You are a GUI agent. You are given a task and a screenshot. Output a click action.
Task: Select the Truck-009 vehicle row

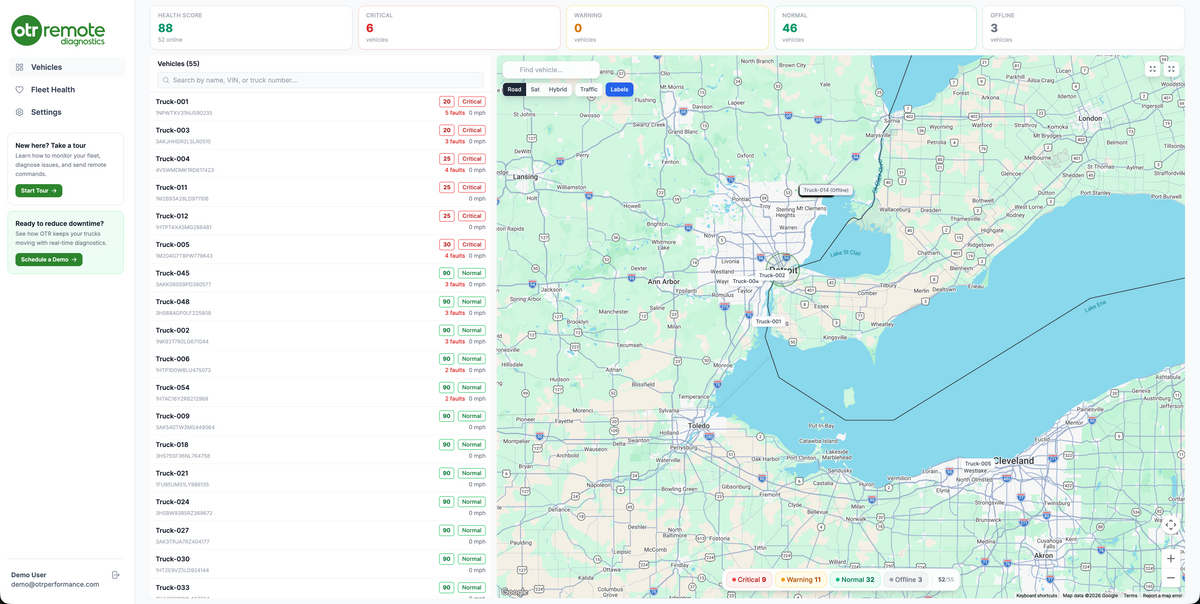320,421
